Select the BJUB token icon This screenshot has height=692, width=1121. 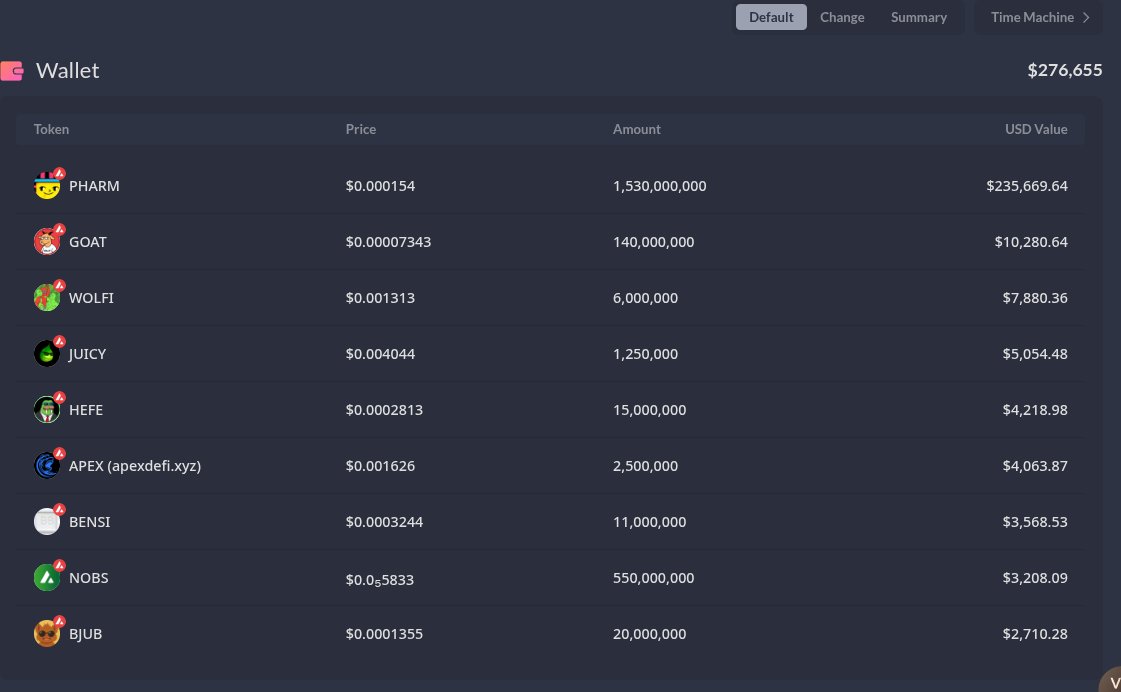tap(47, 633)
